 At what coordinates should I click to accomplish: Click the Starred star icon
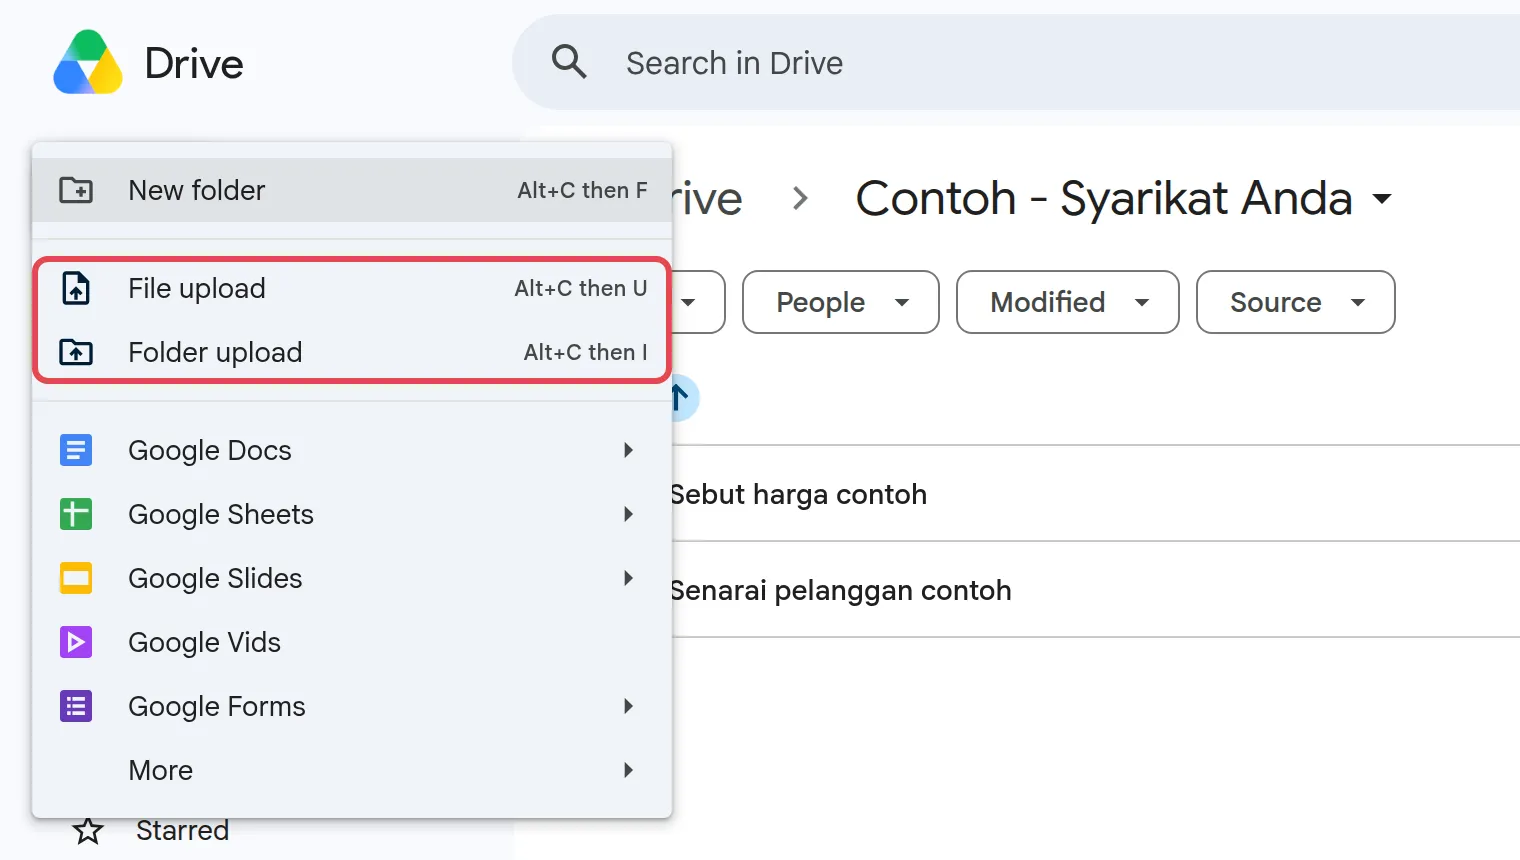click(x=88, y=831)
